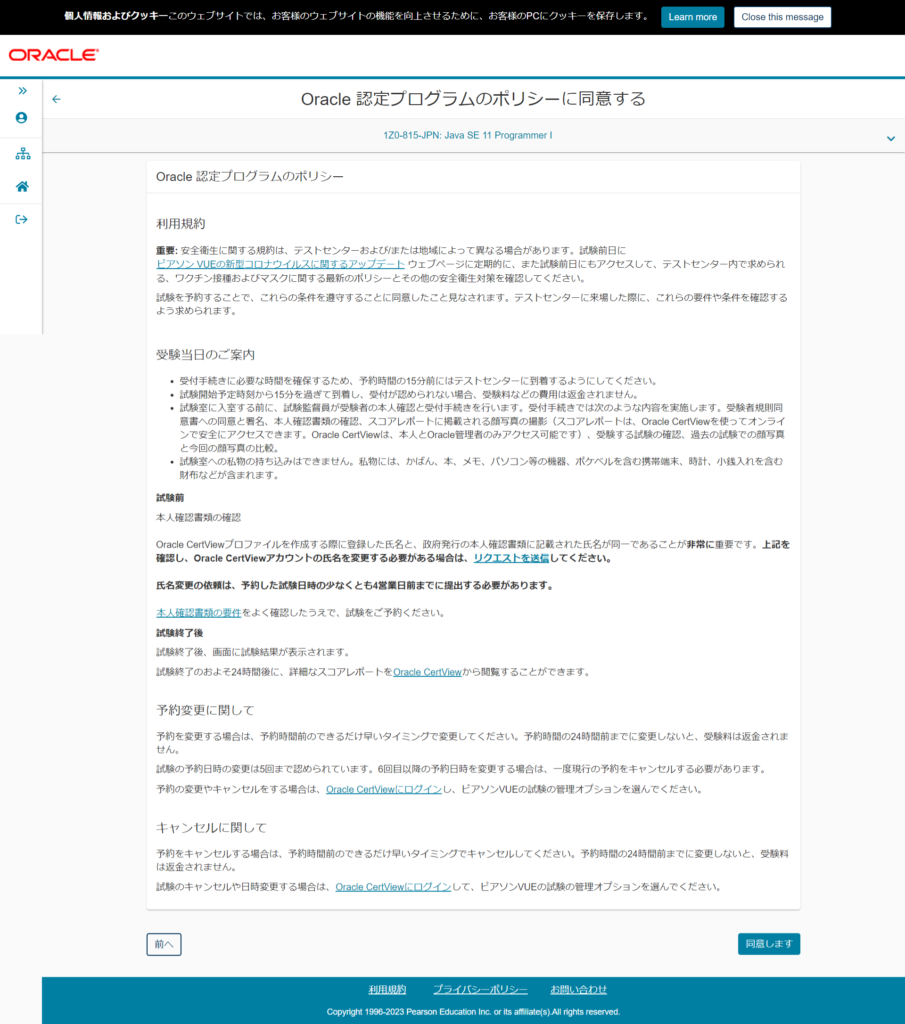Dismiss cookie notice with Close this message
905x1024 pixels.
pyautogui.click(x=782, y=16)
